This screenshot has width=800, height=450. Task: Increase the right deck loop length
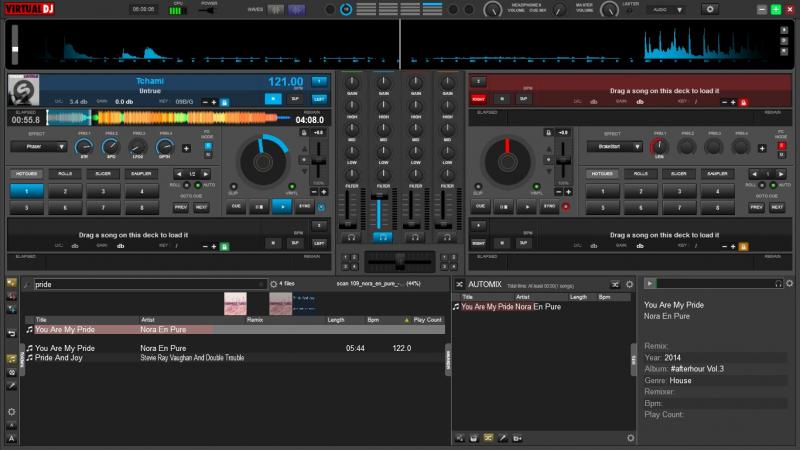click(x=781, y=174)
